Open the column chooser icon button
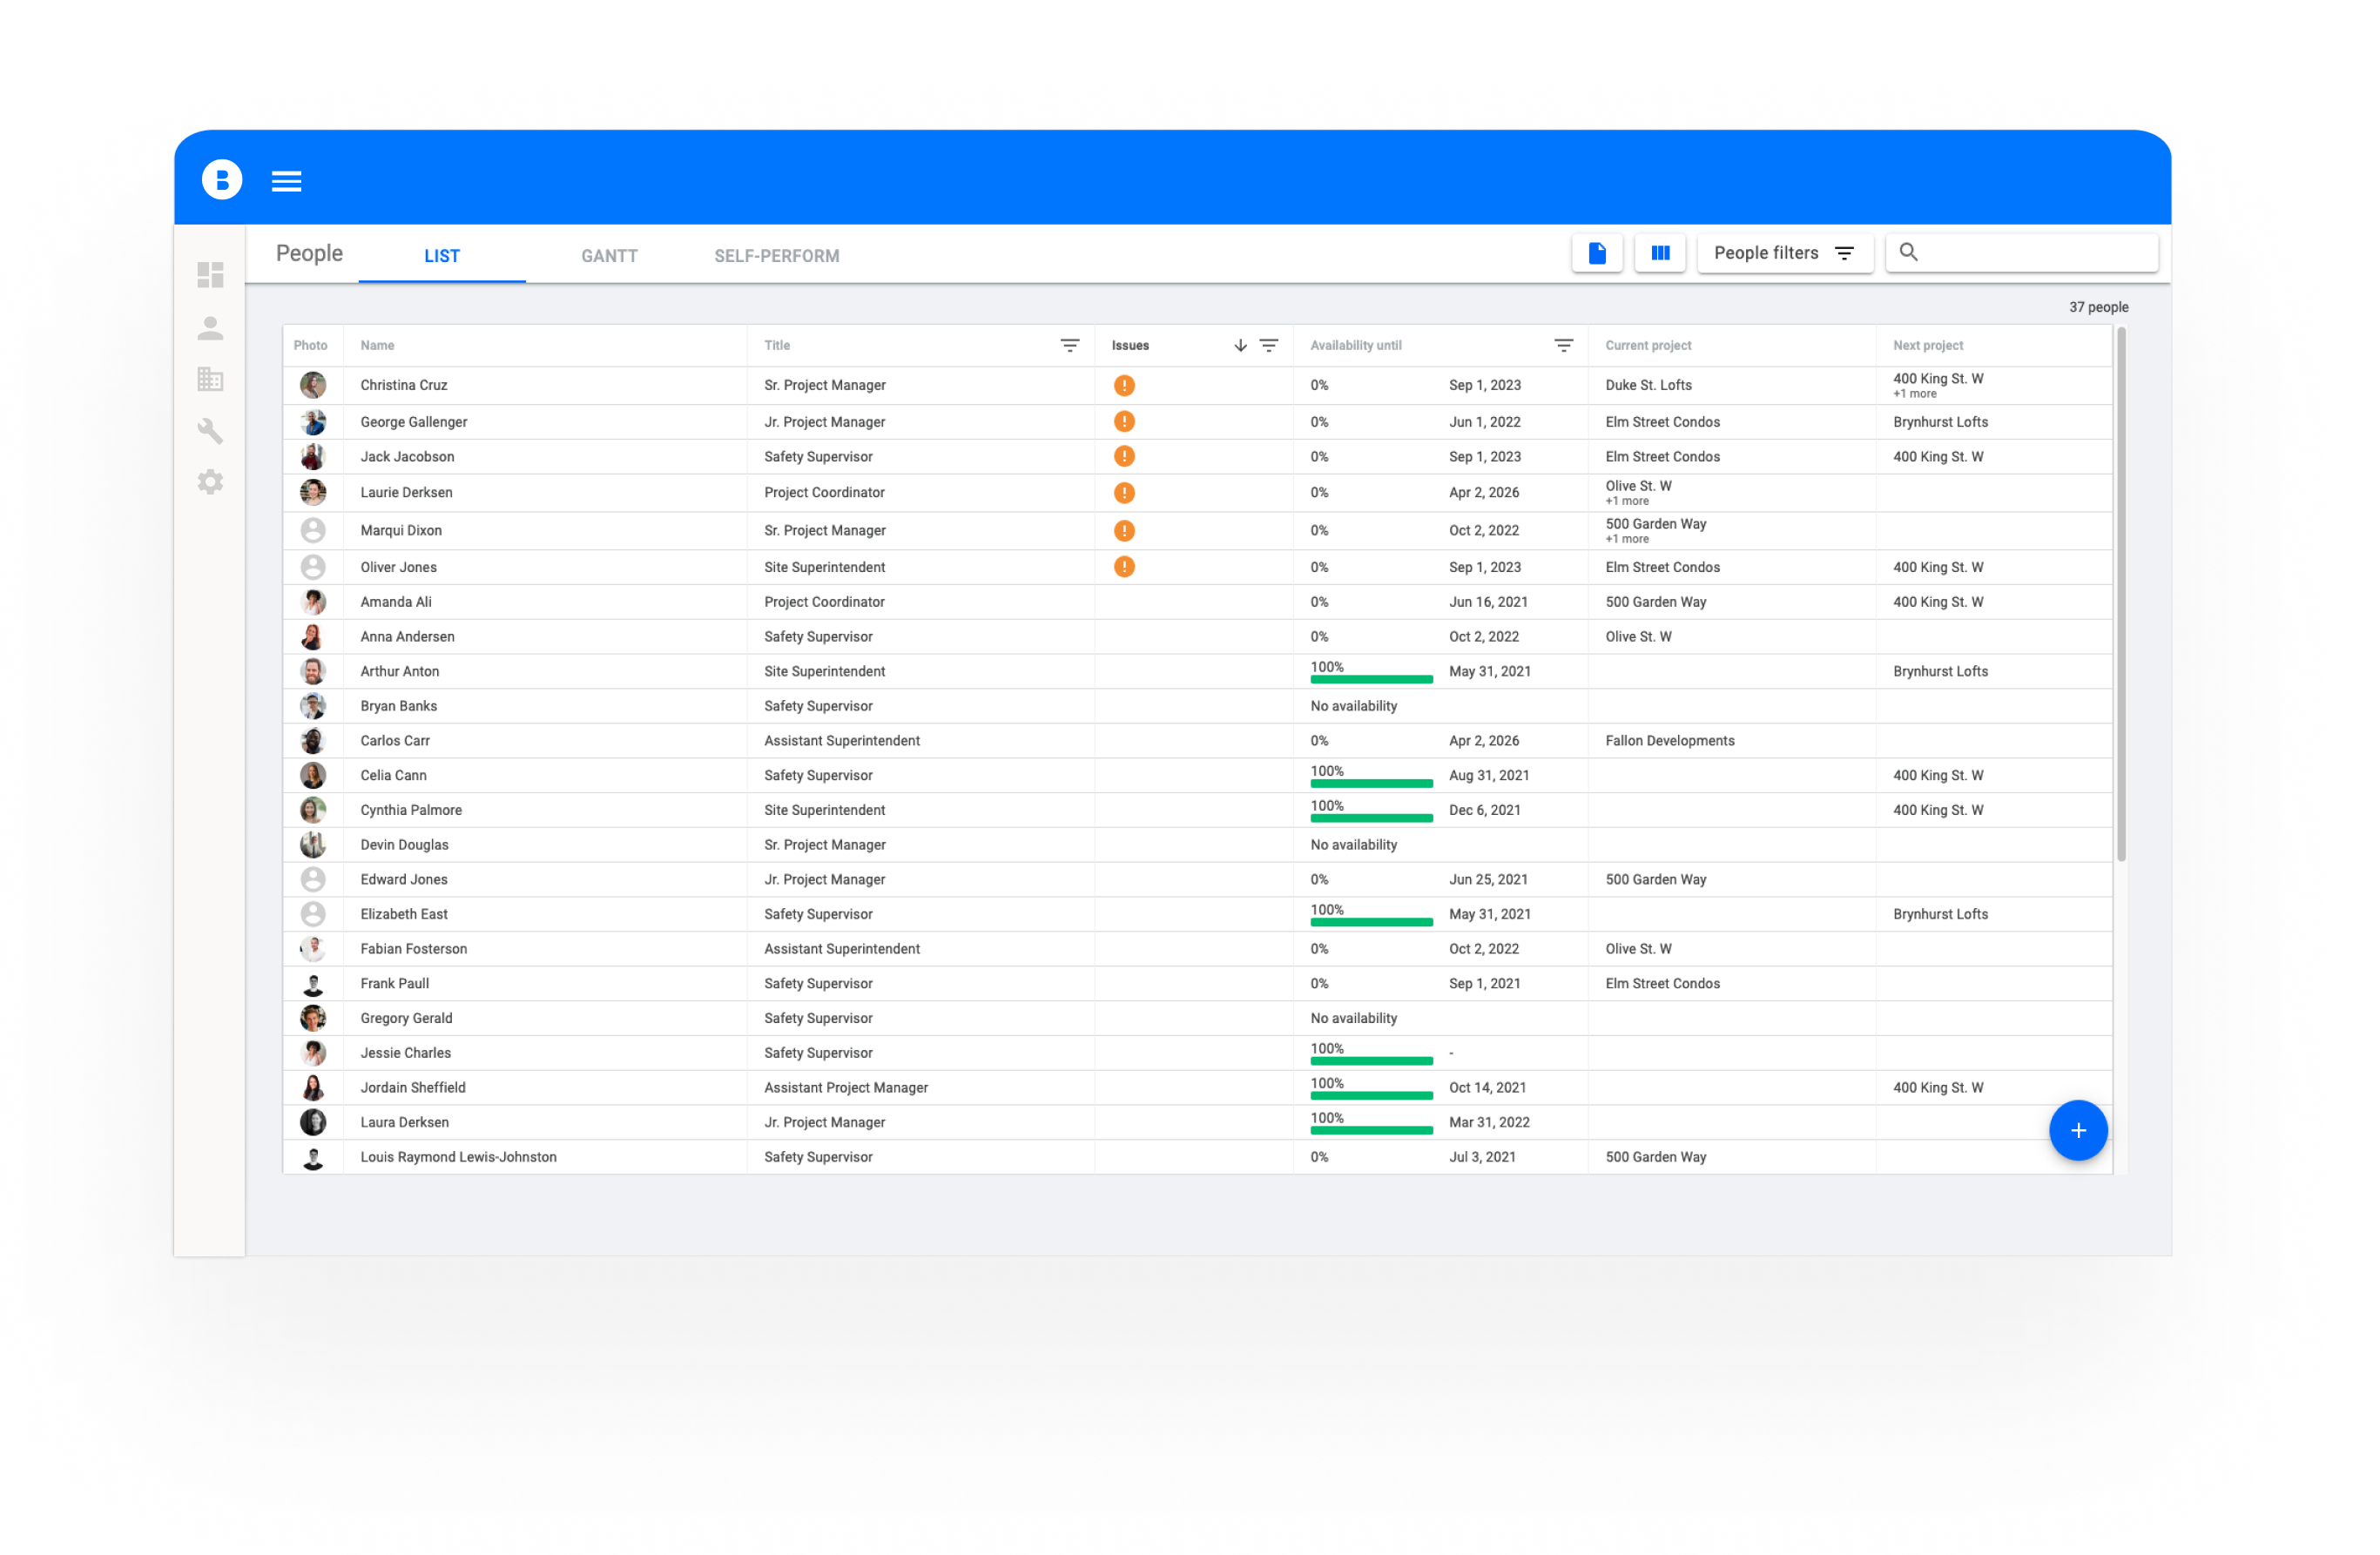The width and height of the screenshot is (2380, 1555). pyautogui.click(x=1660, y=253)
